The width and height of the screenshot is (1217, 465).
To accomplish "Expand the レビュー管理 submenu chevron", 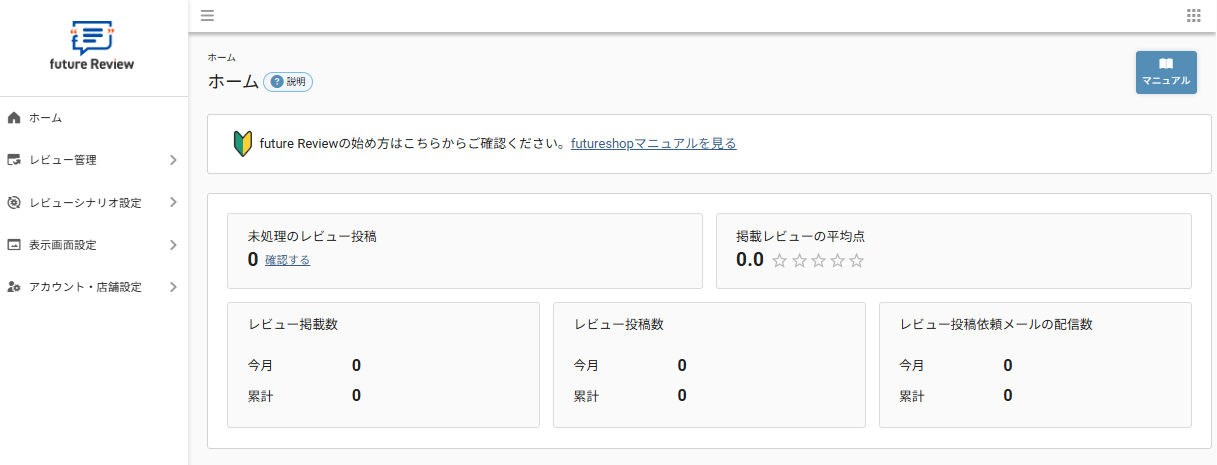I will pyautogui.click(x=173, y=160).
